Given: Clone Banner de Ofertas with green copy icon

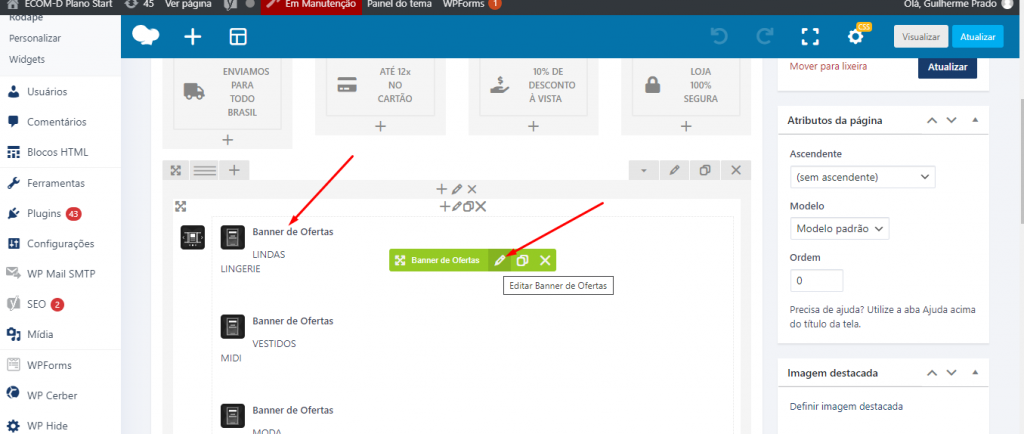Looking at the screenshot, I should pyautogui.click(x=522, y=260).
